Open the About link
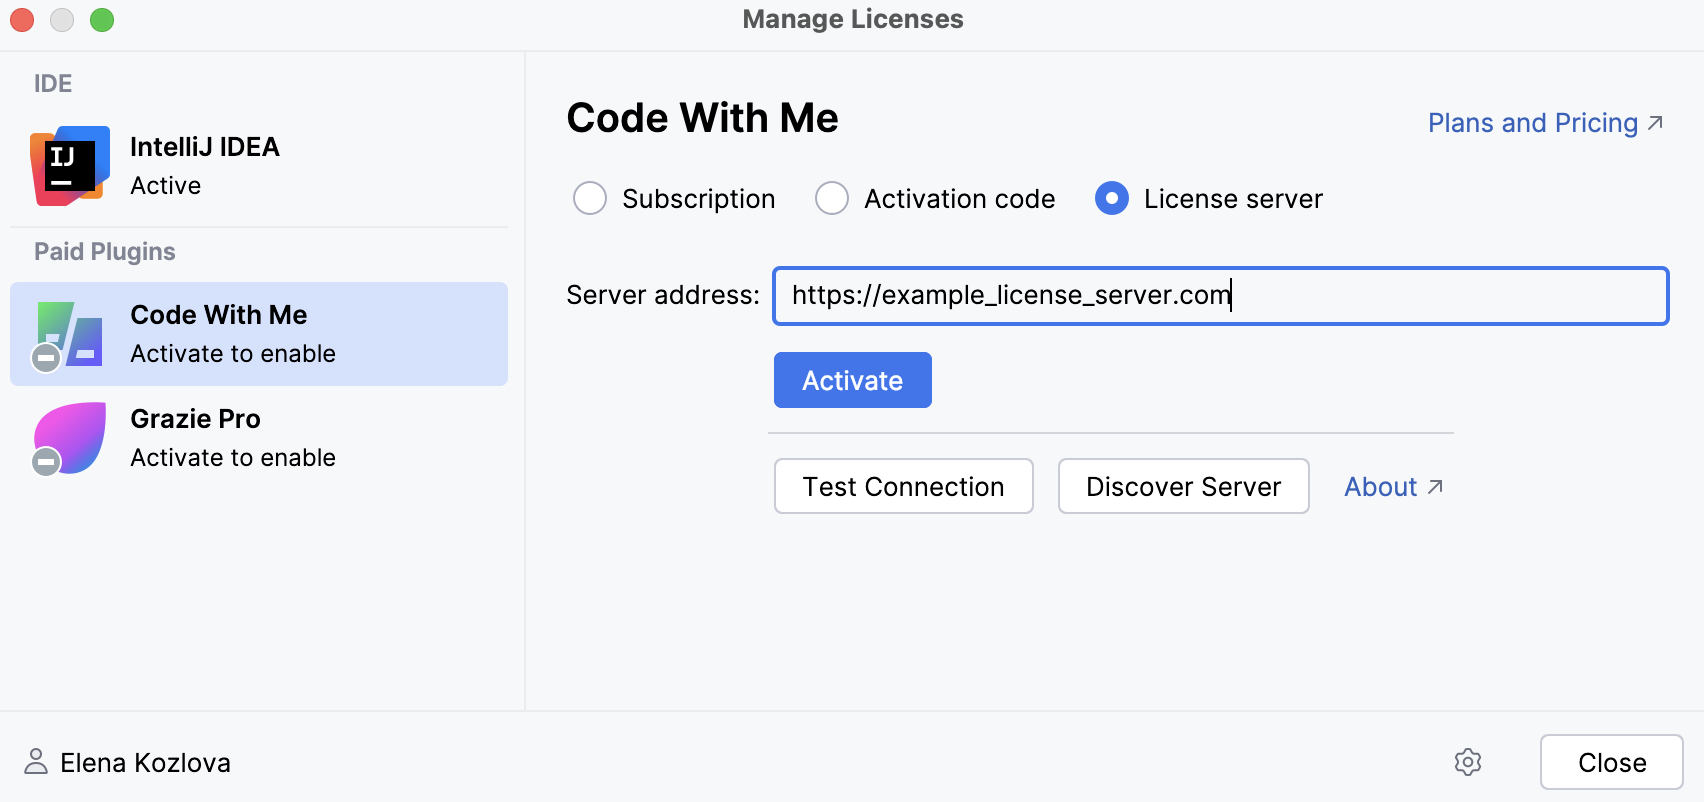1704x802 pixels. pos(1381,487)
